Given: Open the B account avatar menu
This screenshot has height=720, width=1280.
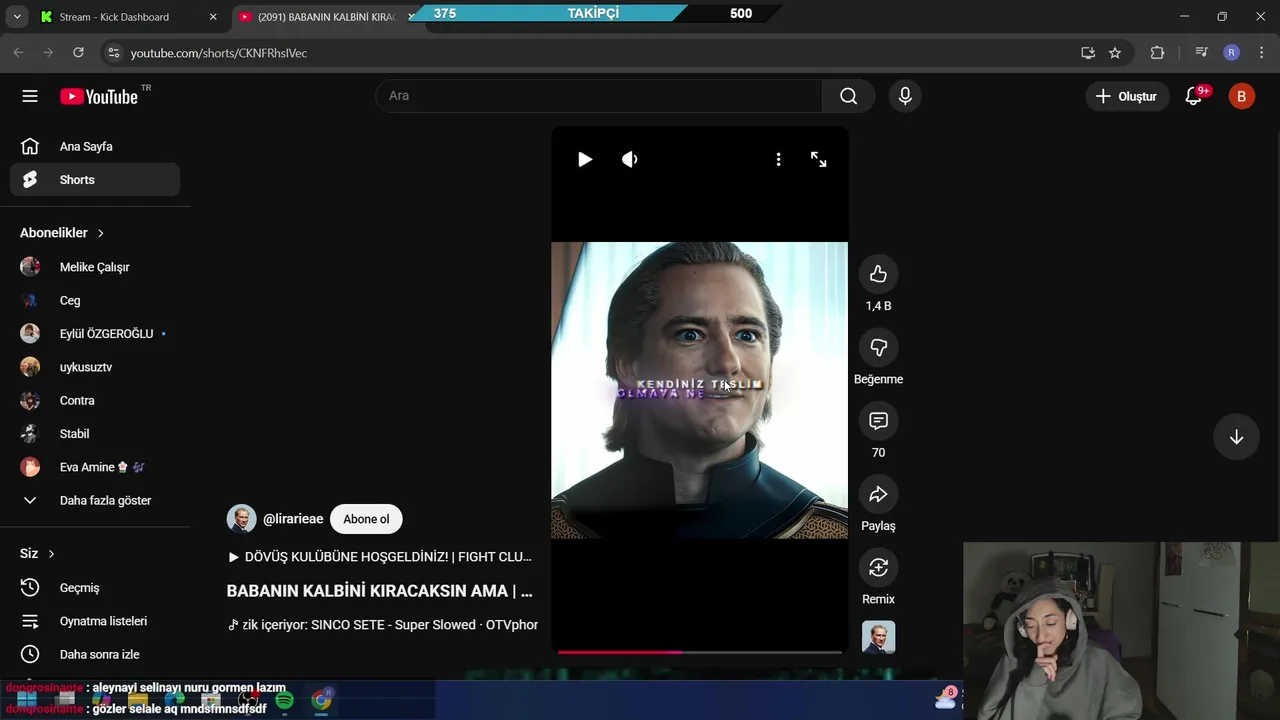Looking at the screenshot, I should point(1241,96).
